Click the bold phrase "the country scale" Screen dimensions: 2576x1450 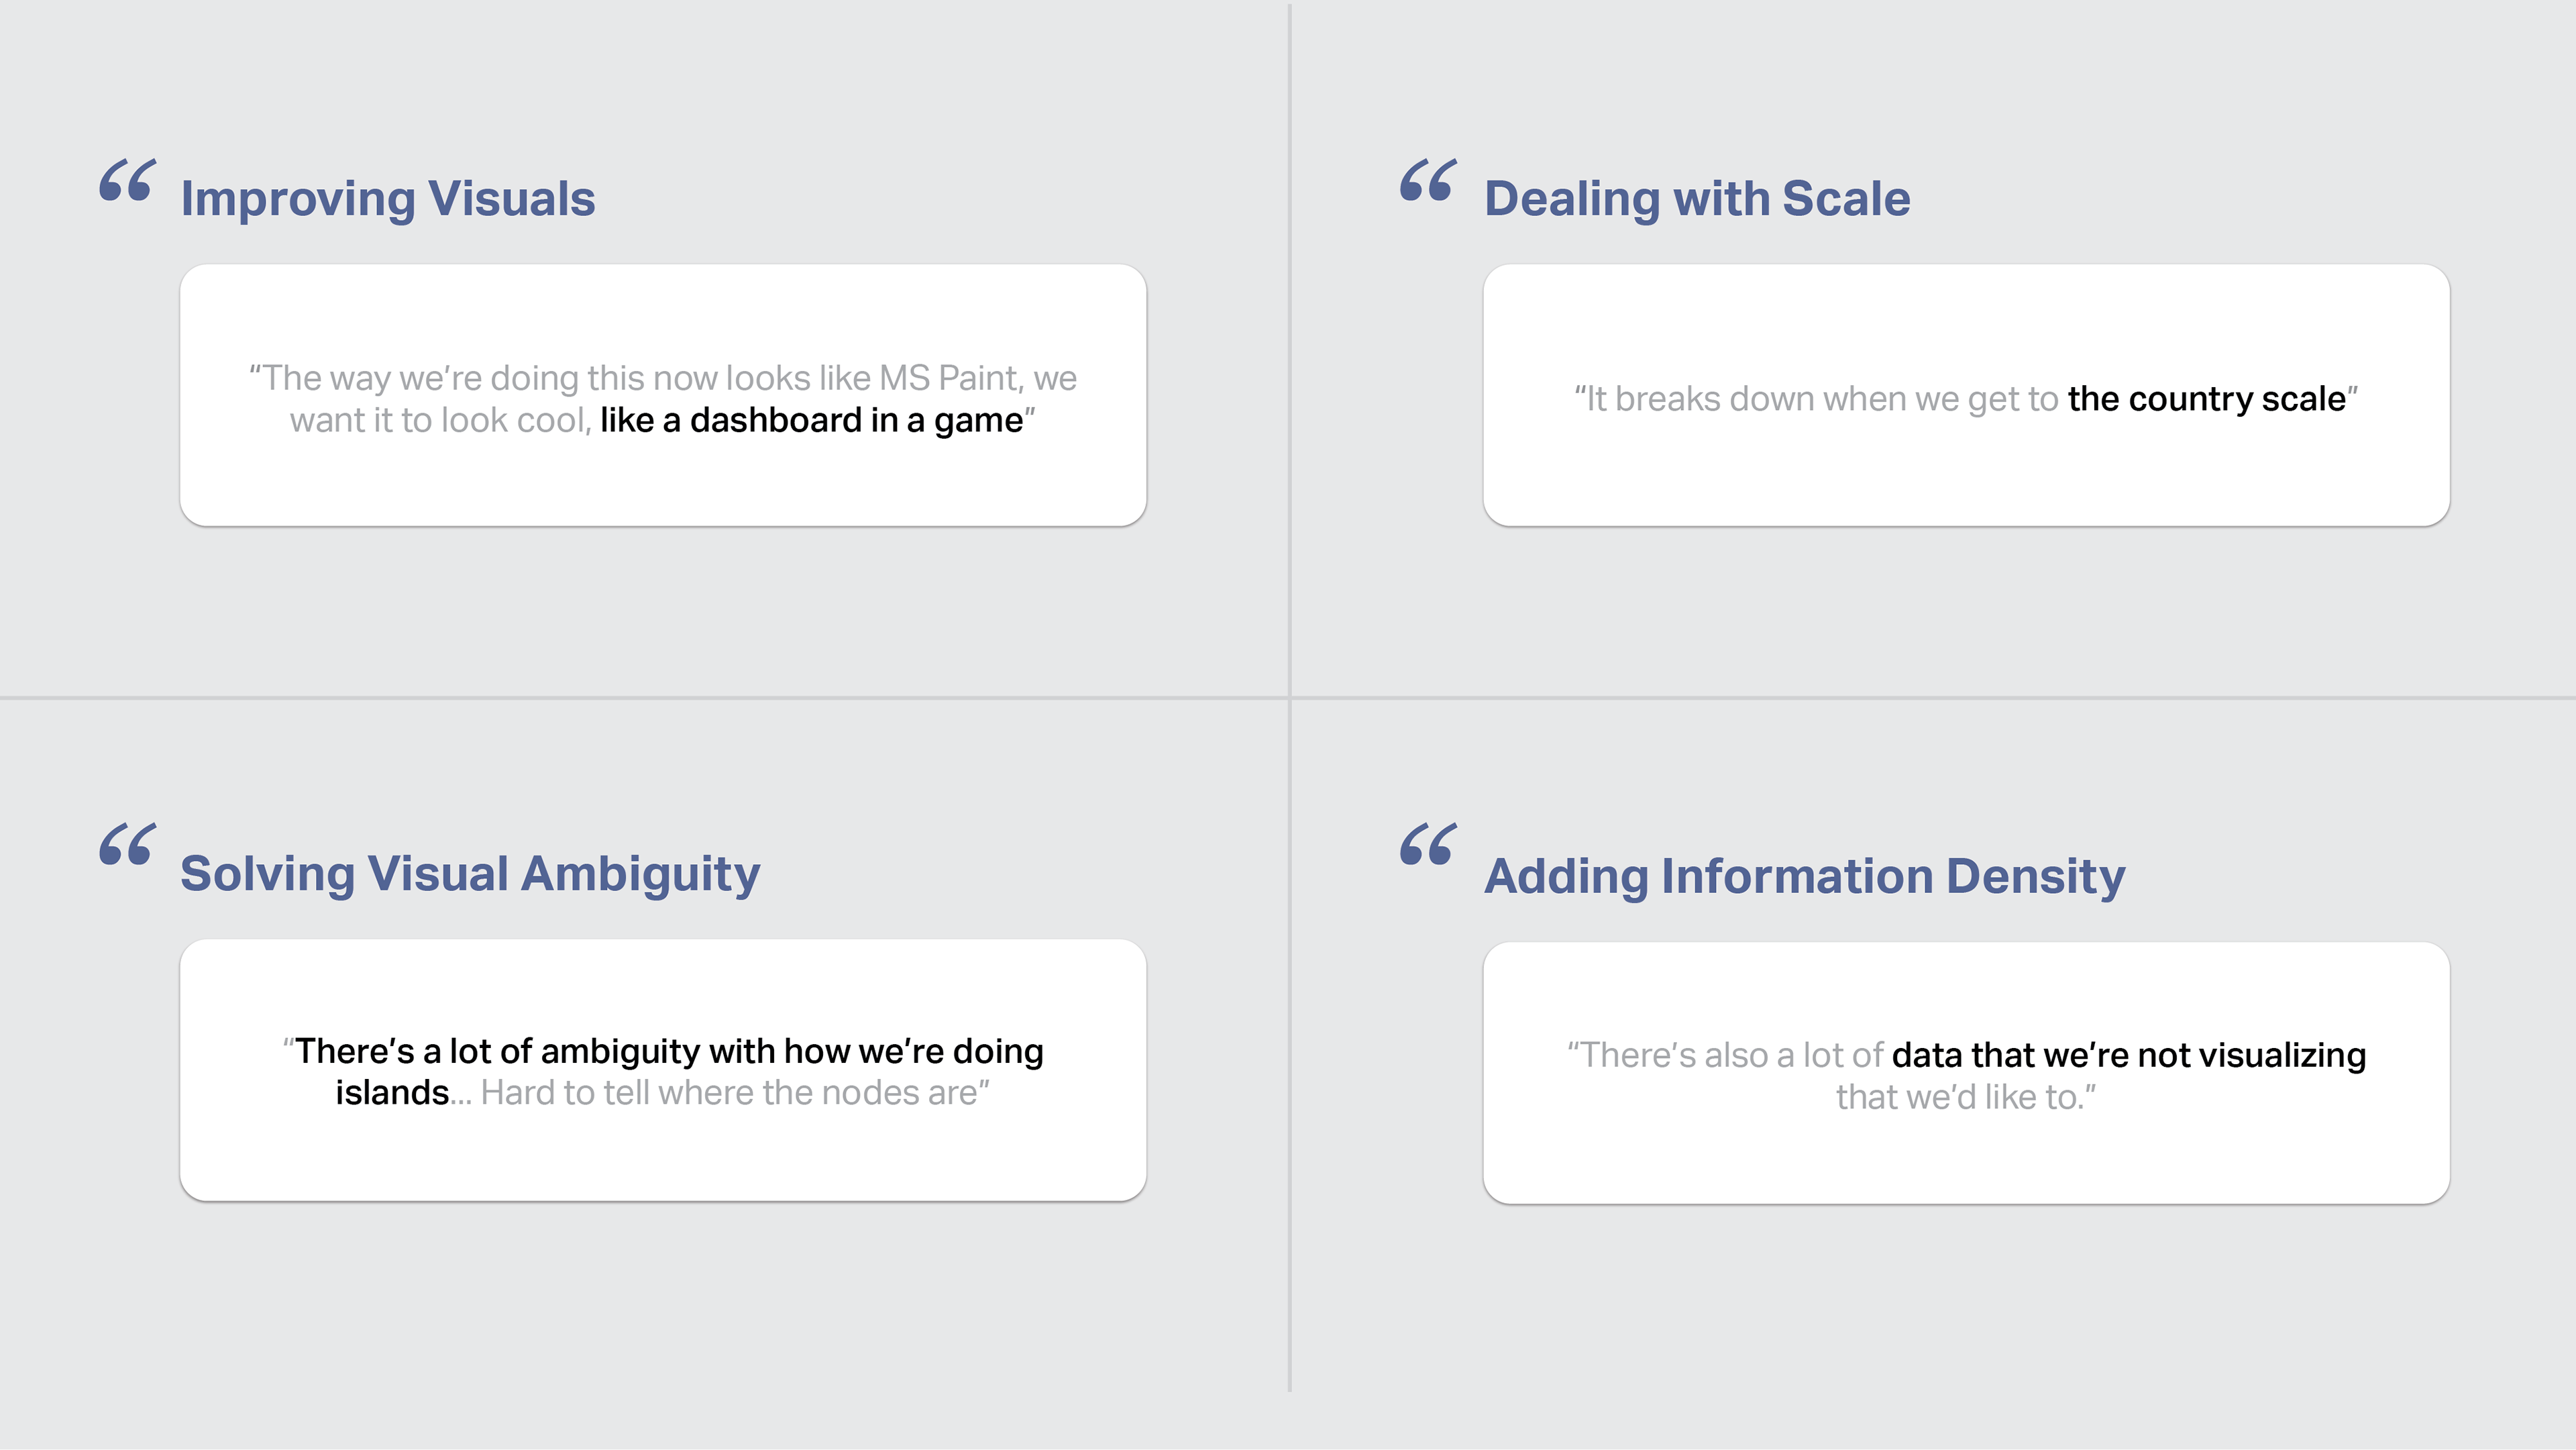tap(2207, 399)
